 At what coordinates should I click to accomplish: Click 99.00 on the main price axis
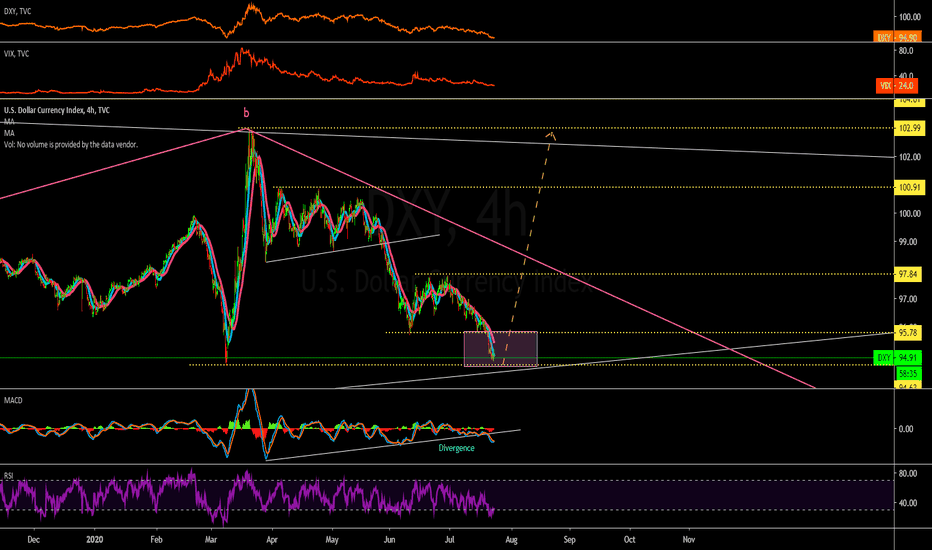(x=908, y=242)
